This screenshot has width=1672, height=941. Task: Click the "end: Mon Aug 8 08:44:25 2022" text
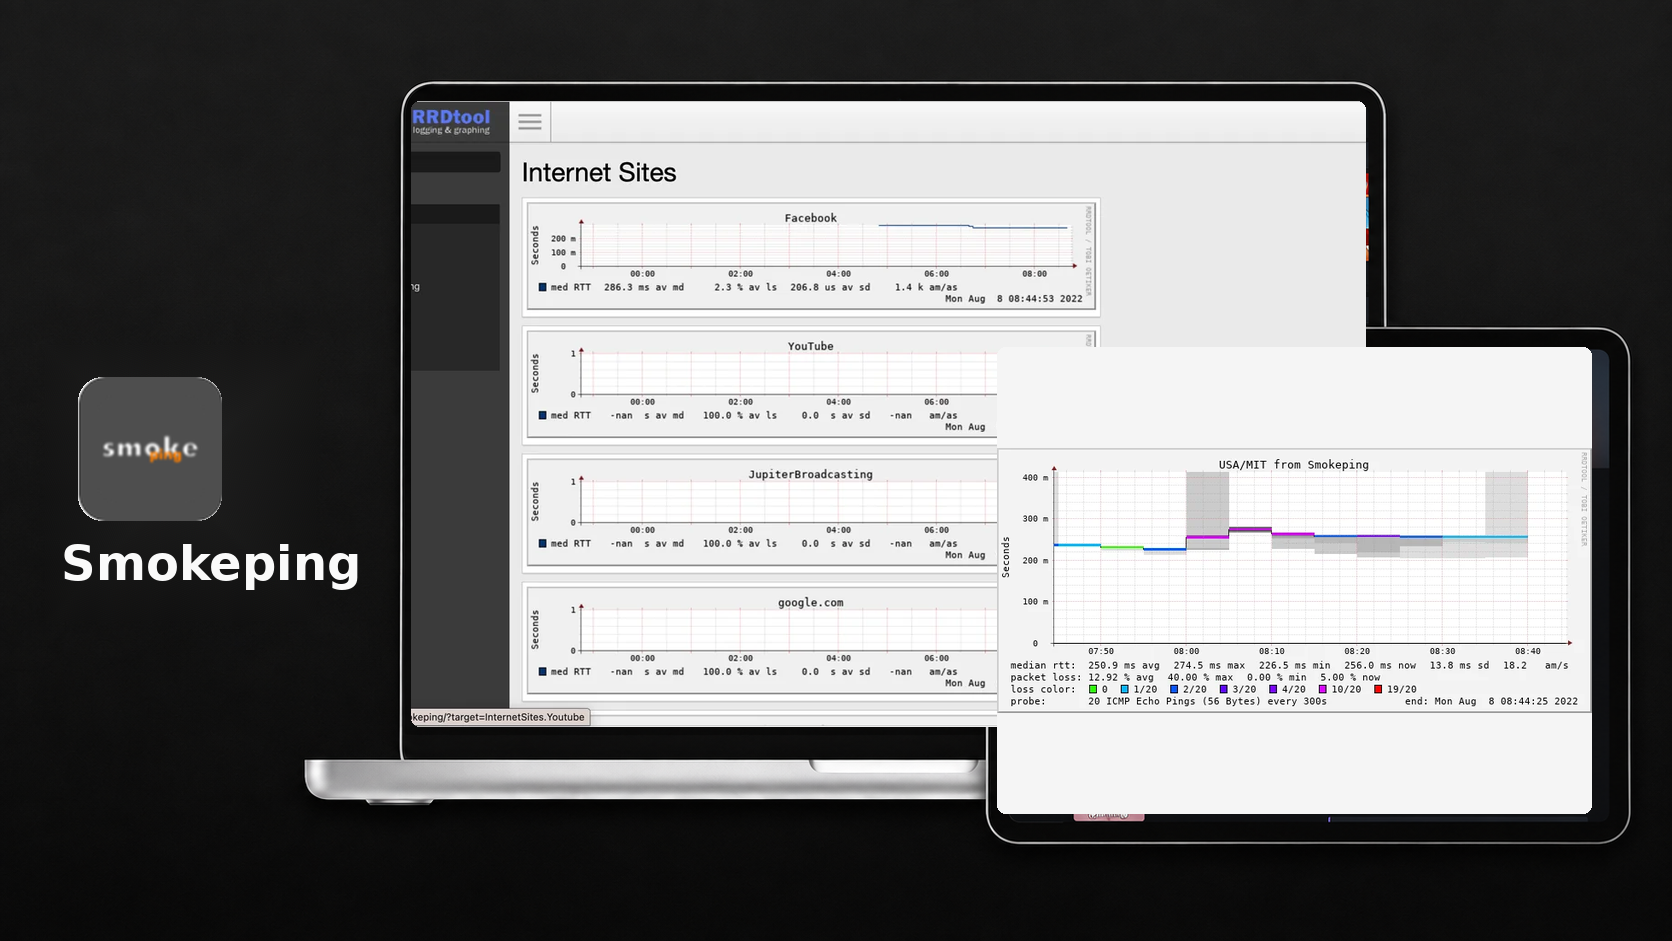coord(1491,701)
